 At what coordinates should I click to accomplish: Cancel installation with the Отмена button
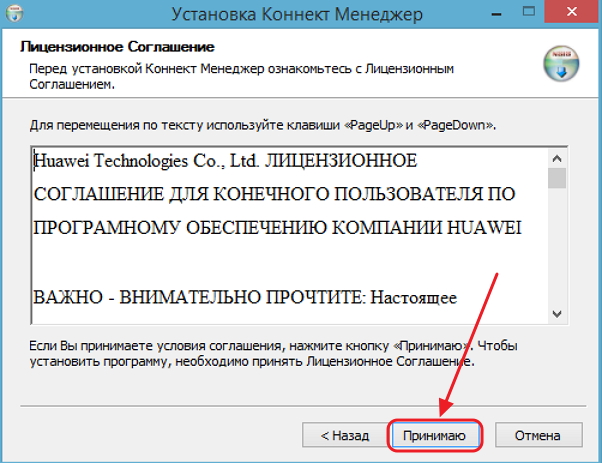point(538,435)
